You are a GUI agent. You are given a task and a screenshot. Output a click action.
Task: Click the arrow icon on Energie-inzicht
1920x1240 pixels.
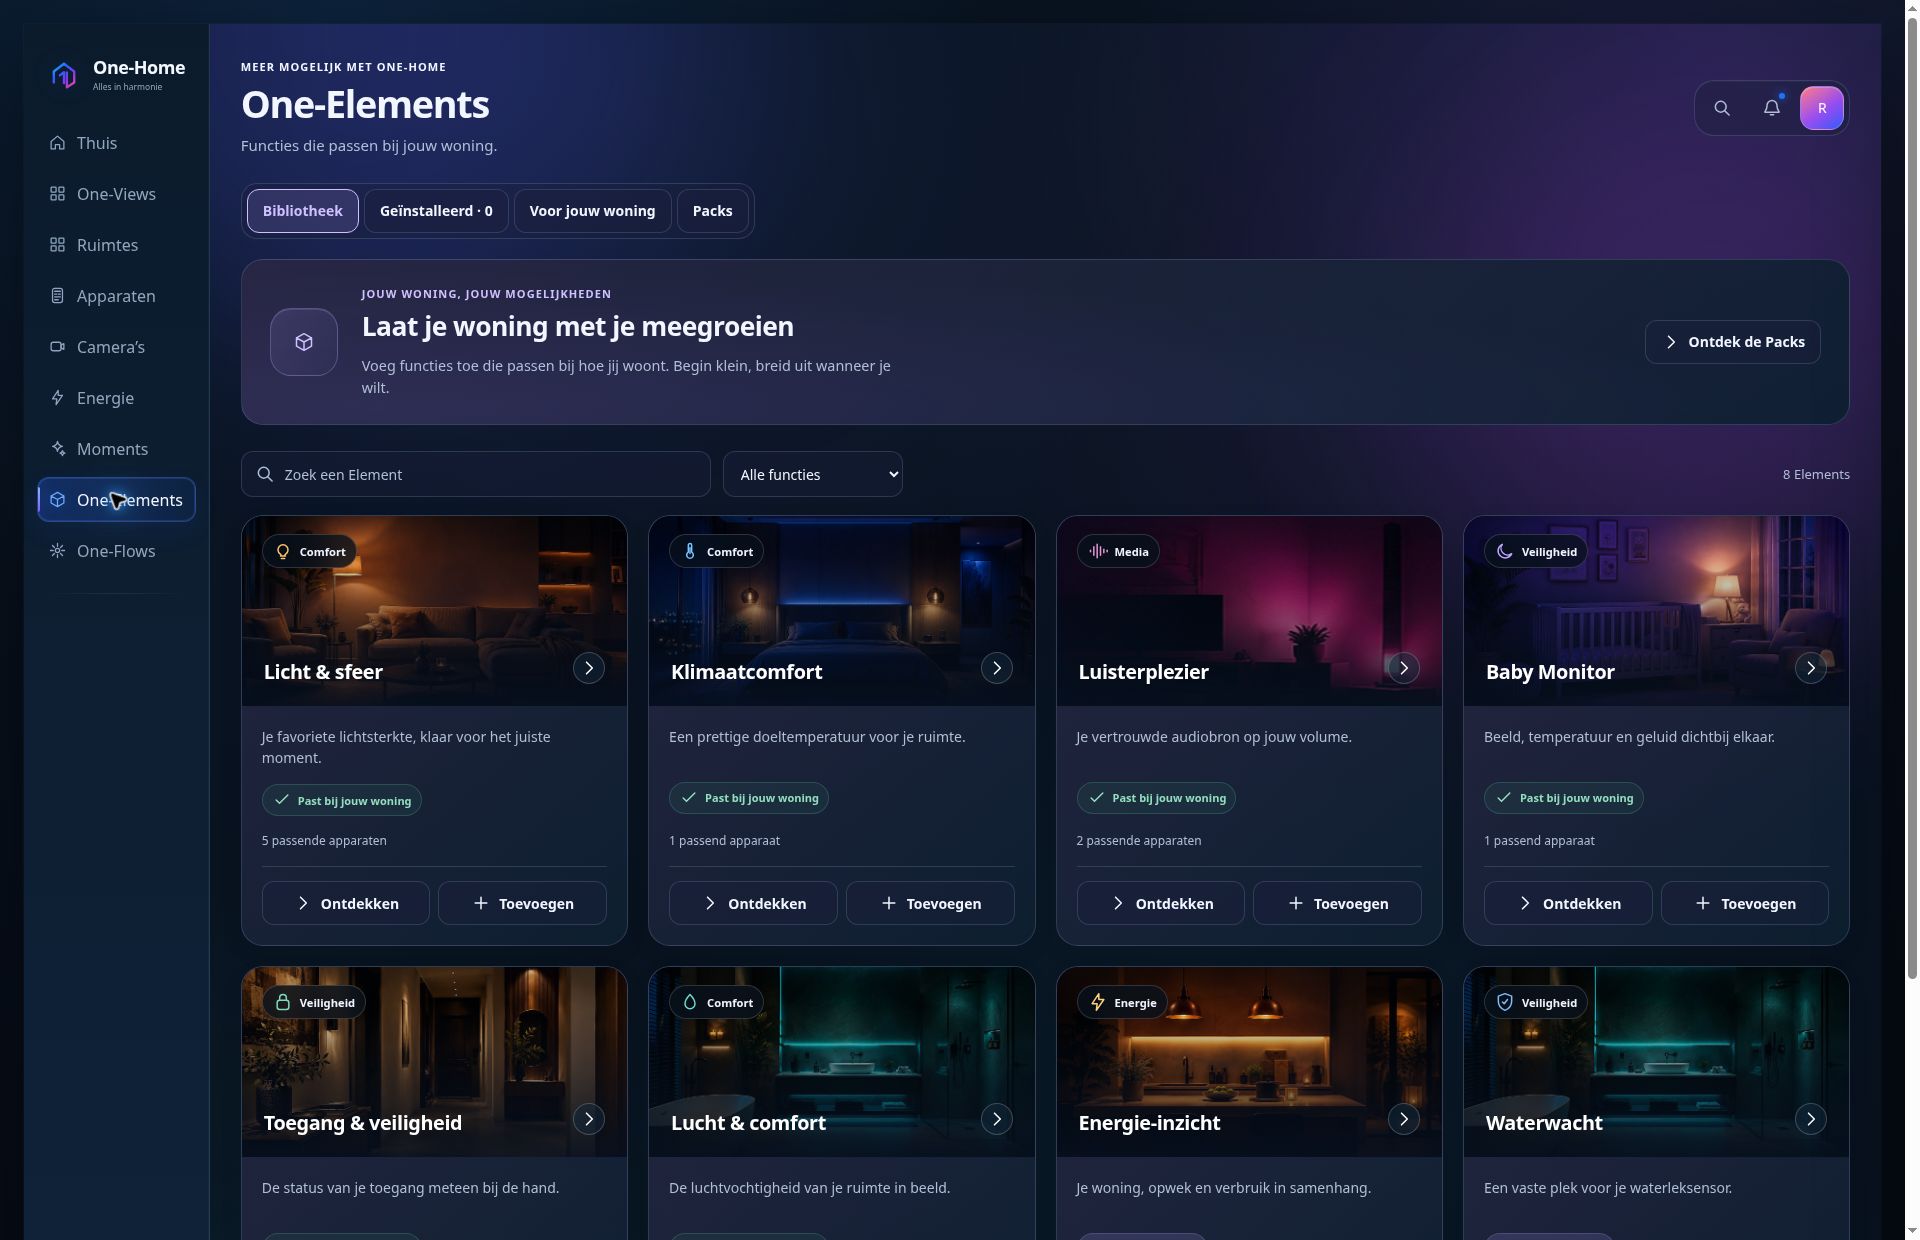coord(1404,1119)
